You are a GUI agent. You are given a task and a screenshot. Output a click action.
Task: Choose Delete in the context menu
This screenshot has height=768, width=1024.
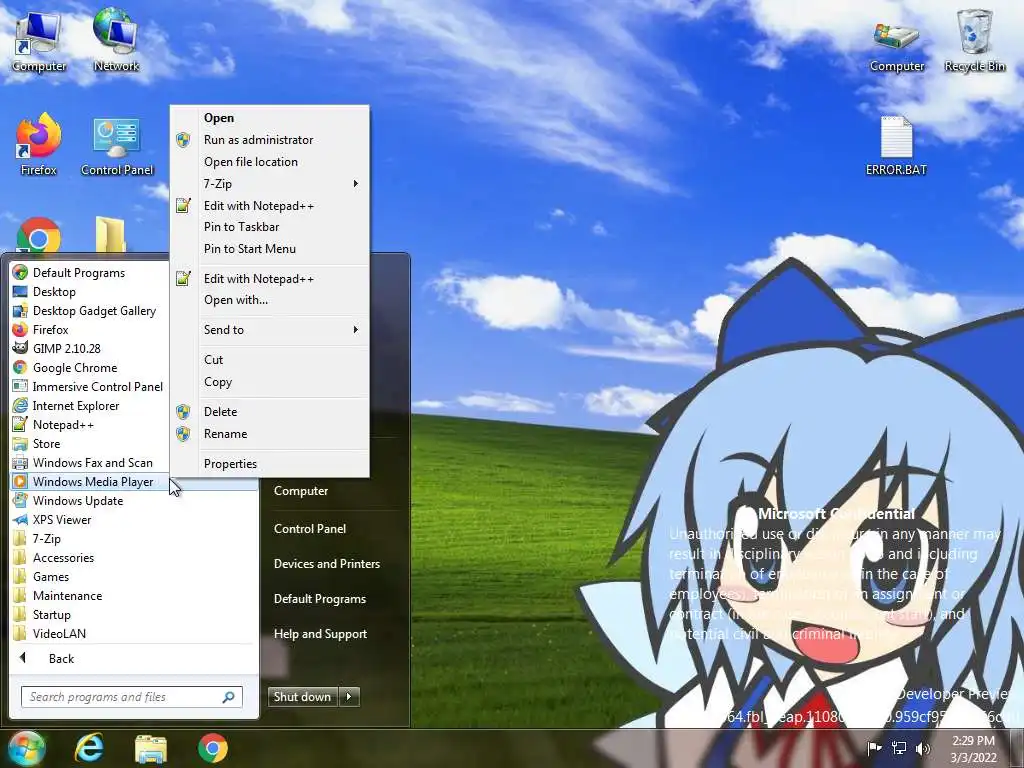tap(270, 411)
